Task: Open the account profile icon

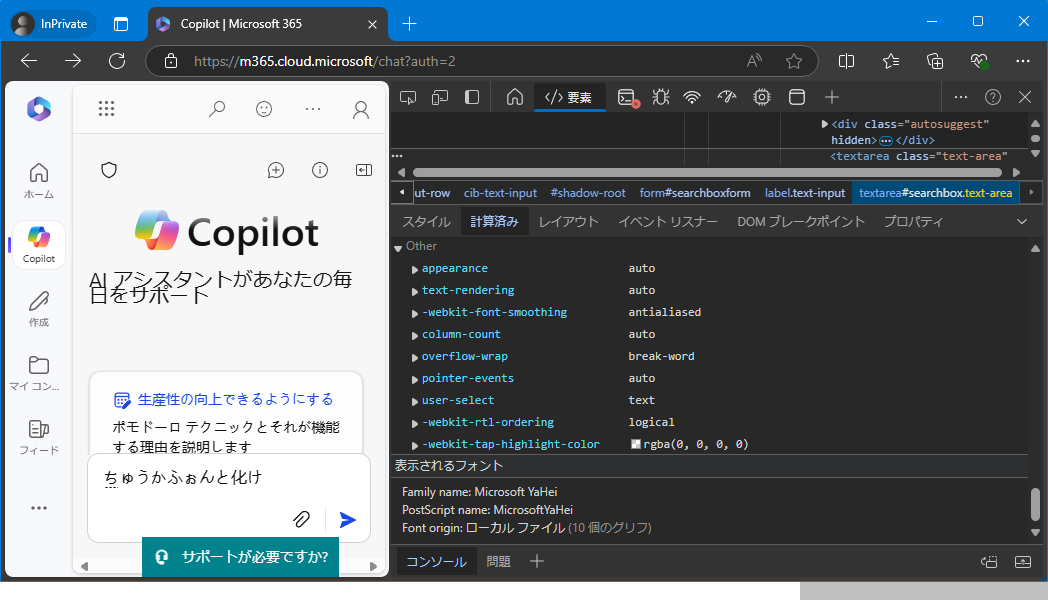Action: click(x=361, y=110)
